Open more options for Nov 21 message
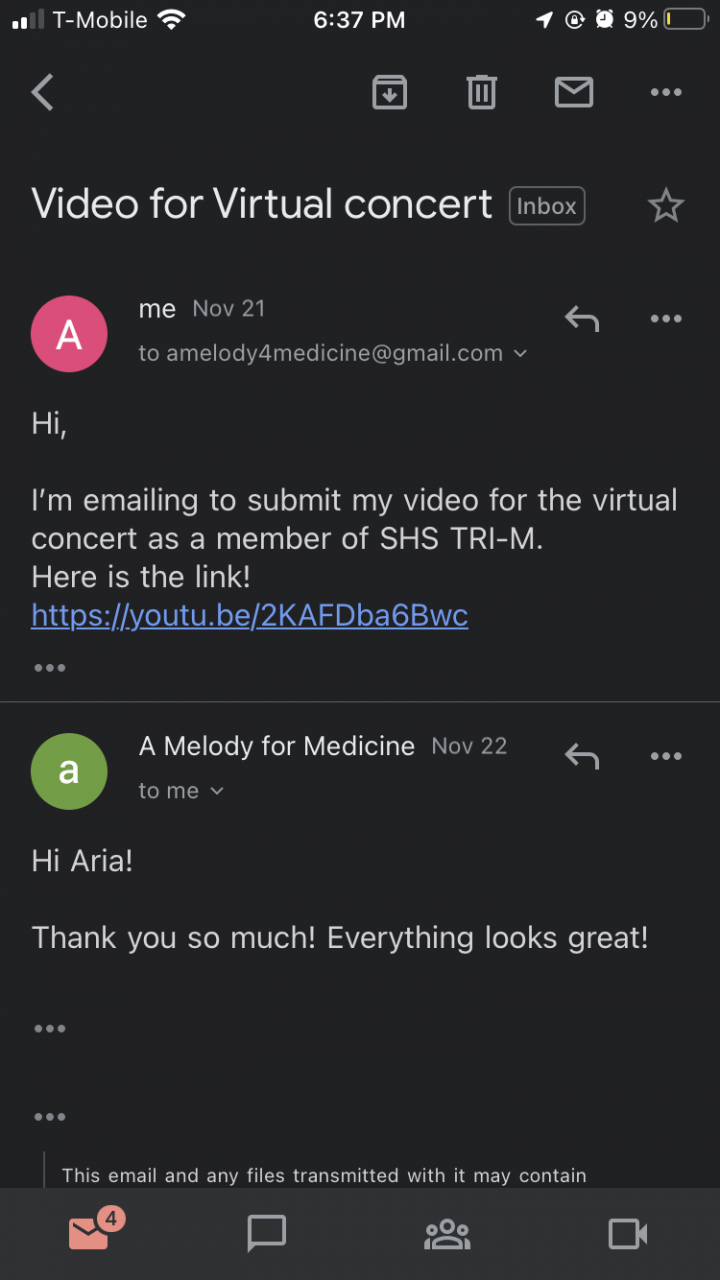 click(665, 319)
